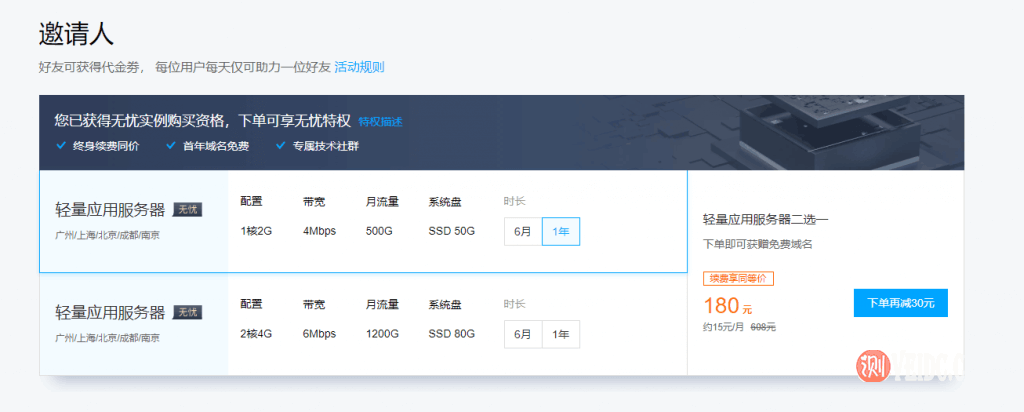Click the 1200G monthly traffic value
Image resolution: width=1024 pixels, height=412 pixels.
pyautogui.click(x=382, y=334)
